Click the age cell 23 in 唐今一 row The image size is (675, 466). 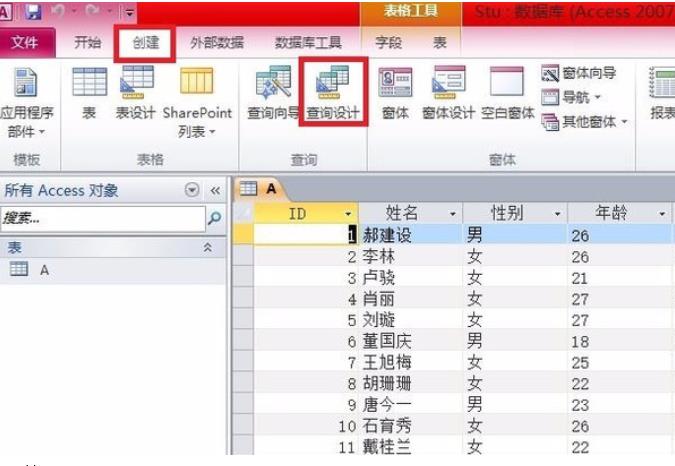620,404
